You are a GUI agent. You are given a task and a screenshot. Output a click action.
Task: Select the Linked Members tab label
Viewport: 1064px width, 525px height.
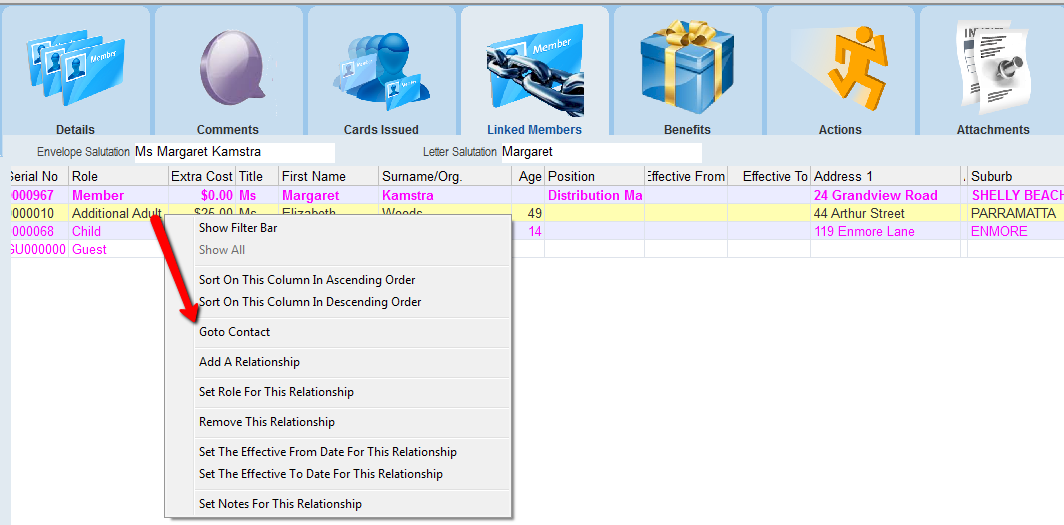[x=535, y=130]
